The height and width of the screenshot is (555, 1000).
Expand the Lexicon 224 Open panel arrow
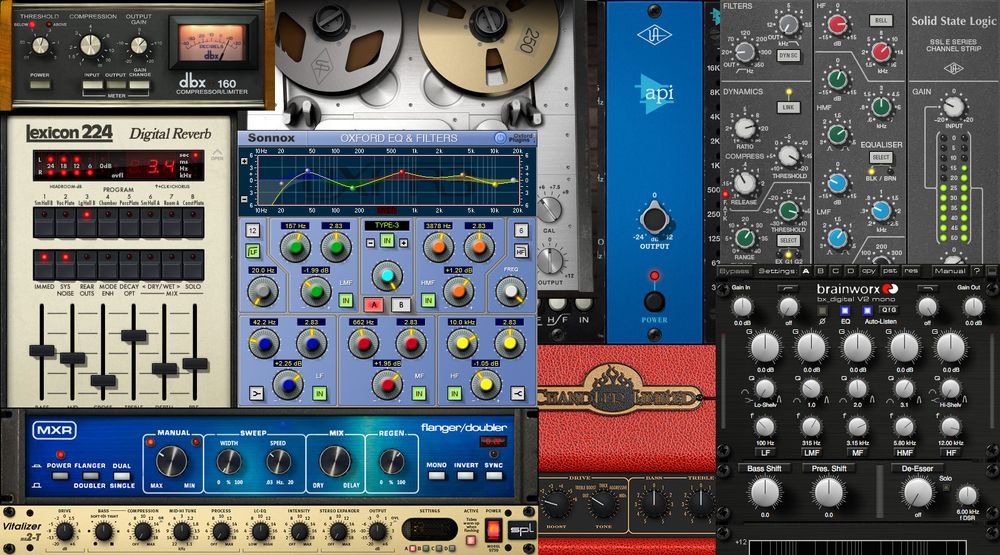coord(217,154)
